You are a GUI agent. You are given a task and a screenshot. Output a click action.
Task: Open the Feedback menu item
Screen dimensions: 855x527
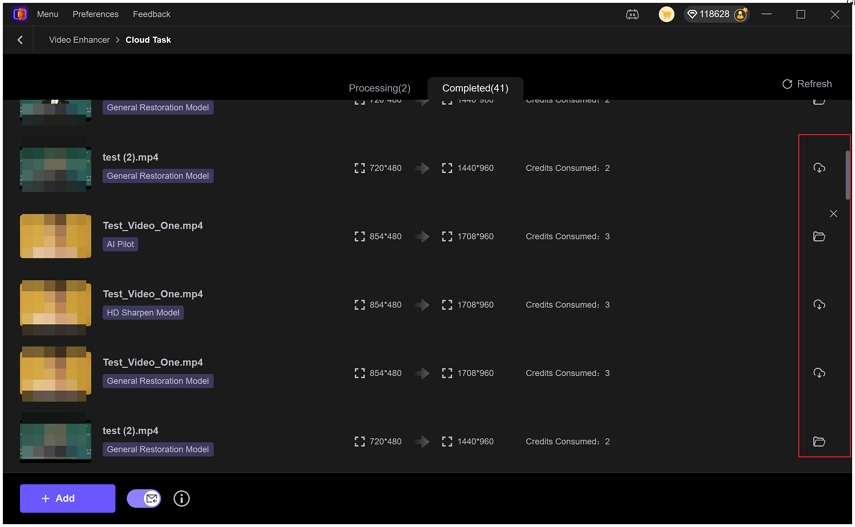152,14
